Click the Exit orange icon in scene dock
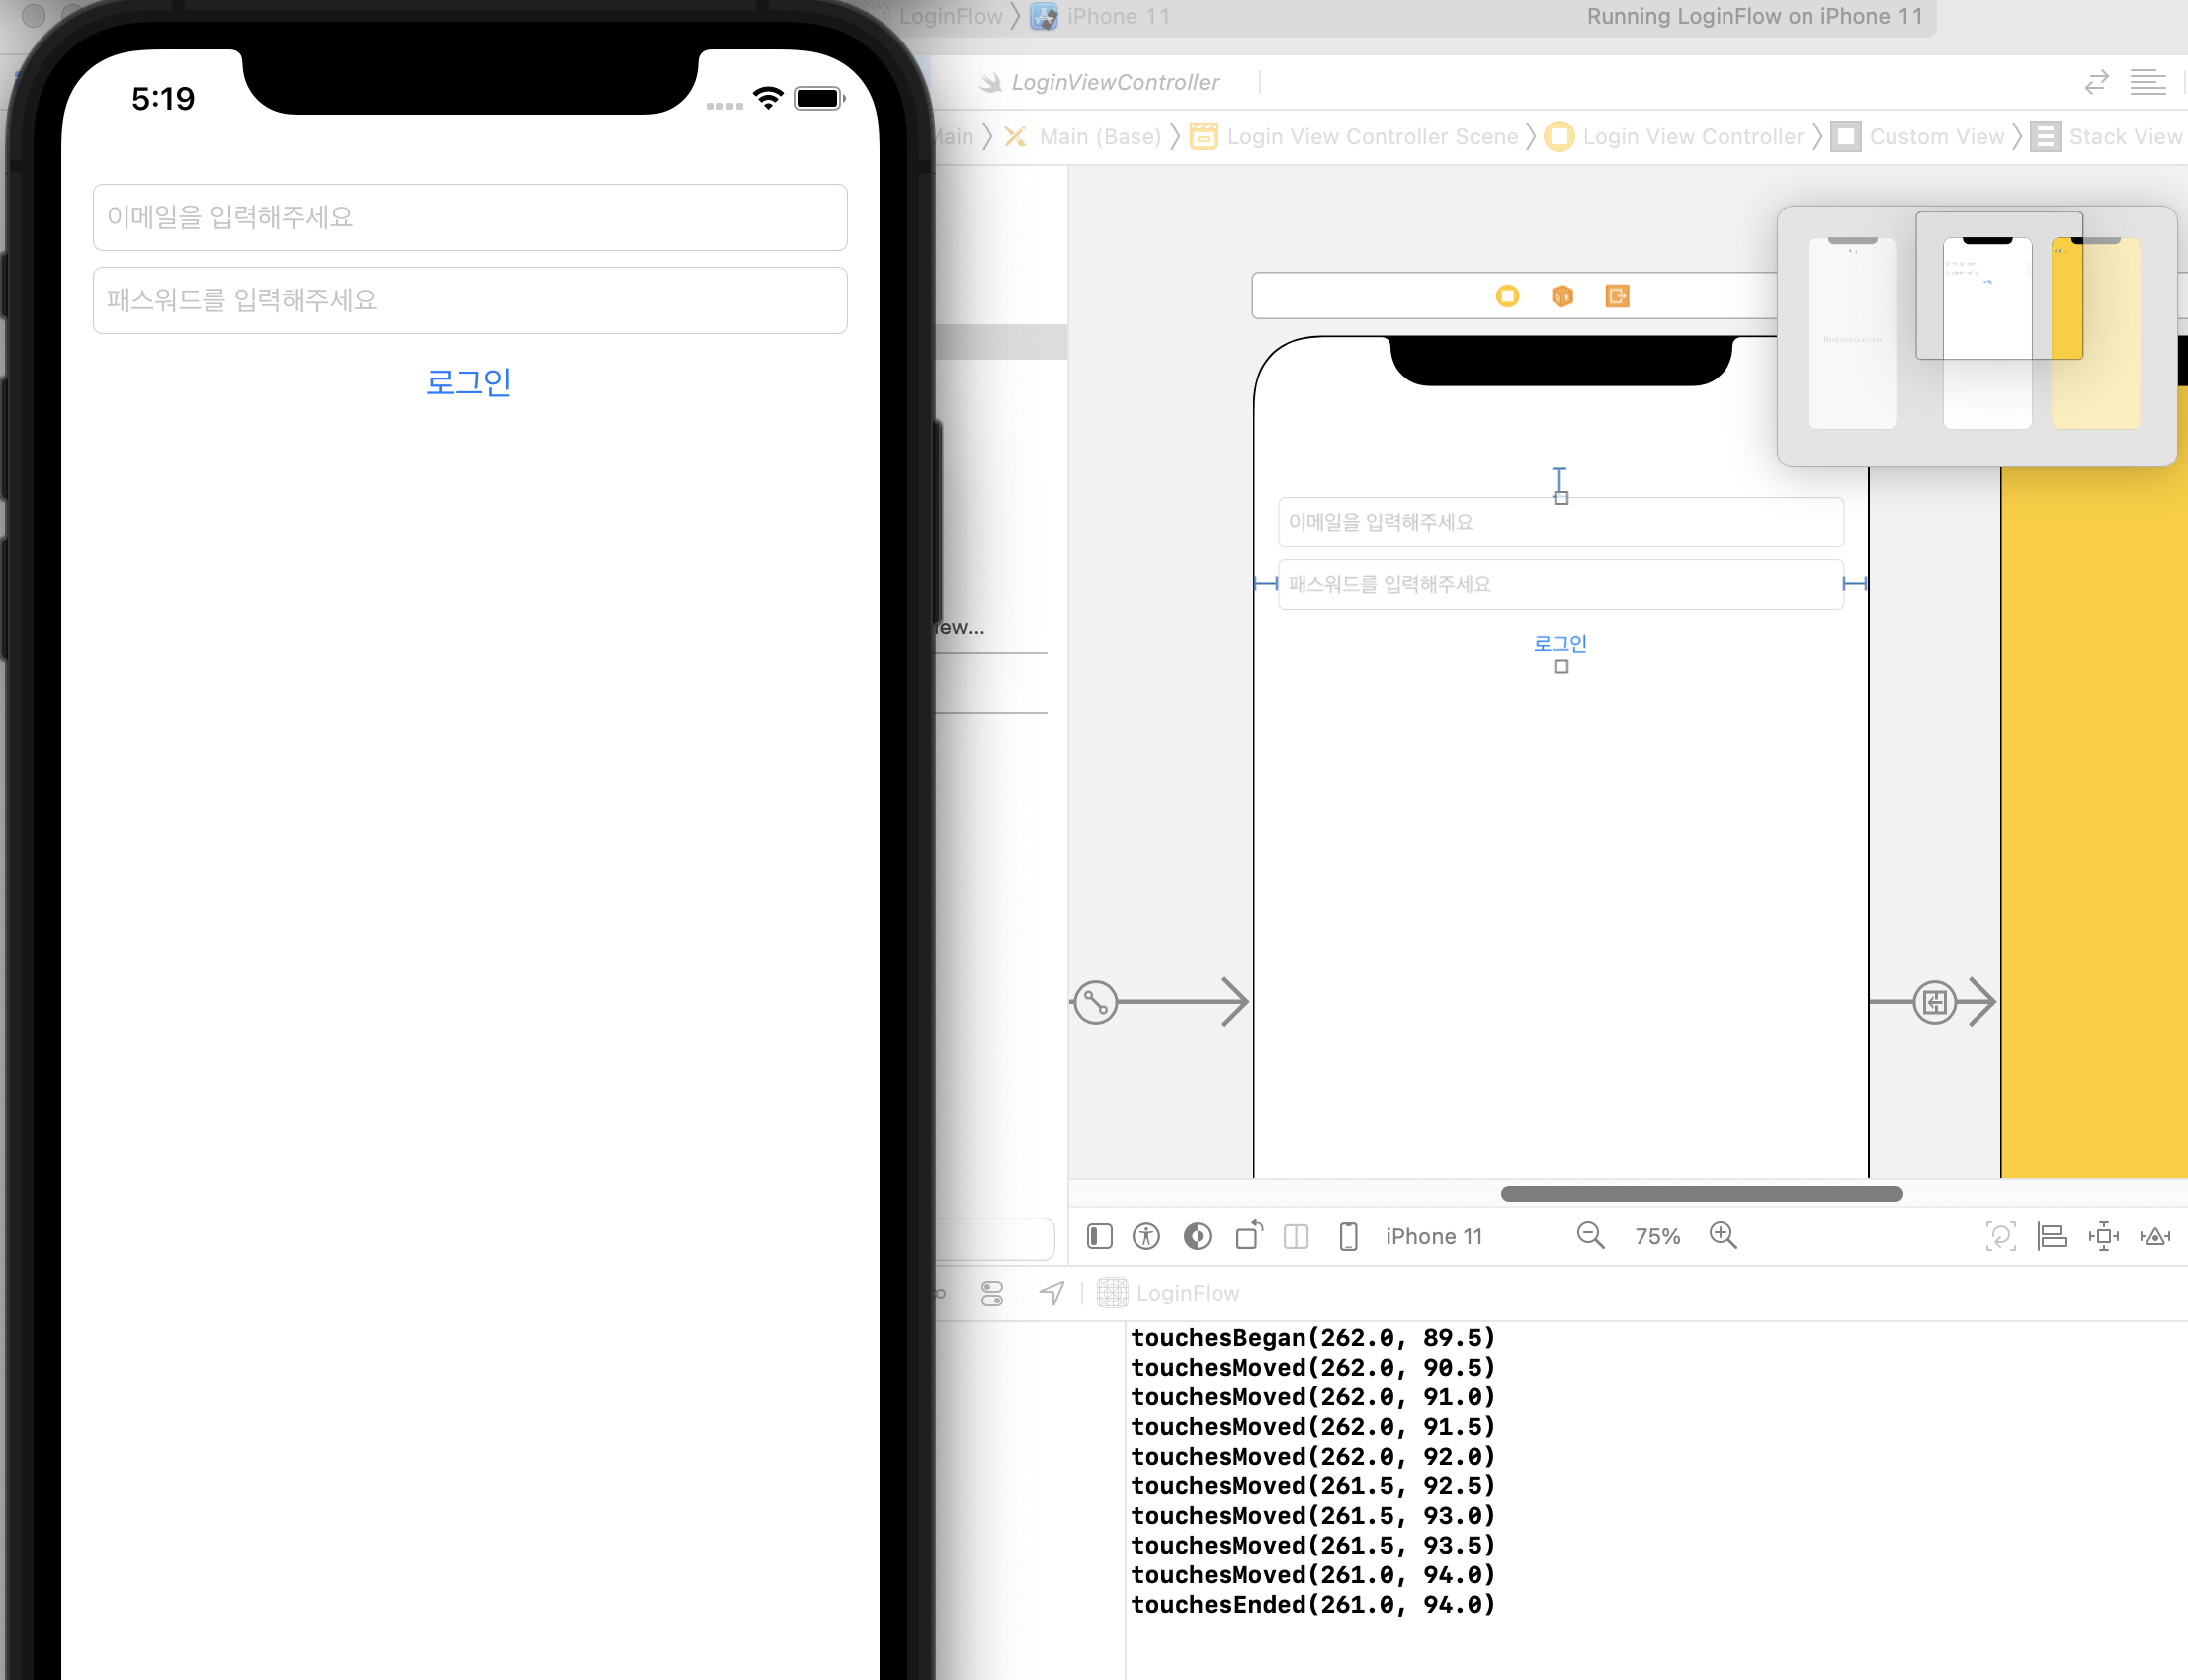Screen dimensions: 2188x1680 click(x=1617, y=296)
